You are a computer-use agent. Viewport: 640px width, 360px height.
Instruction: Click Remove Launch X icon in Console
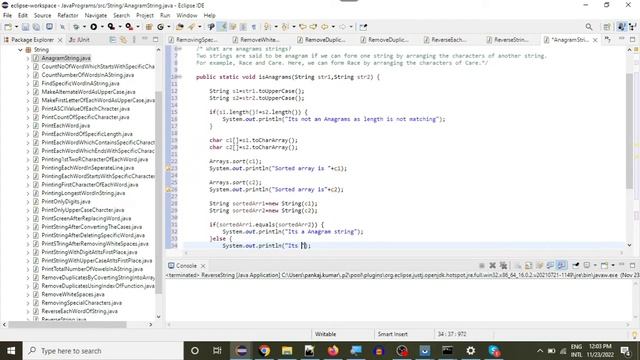492,265
